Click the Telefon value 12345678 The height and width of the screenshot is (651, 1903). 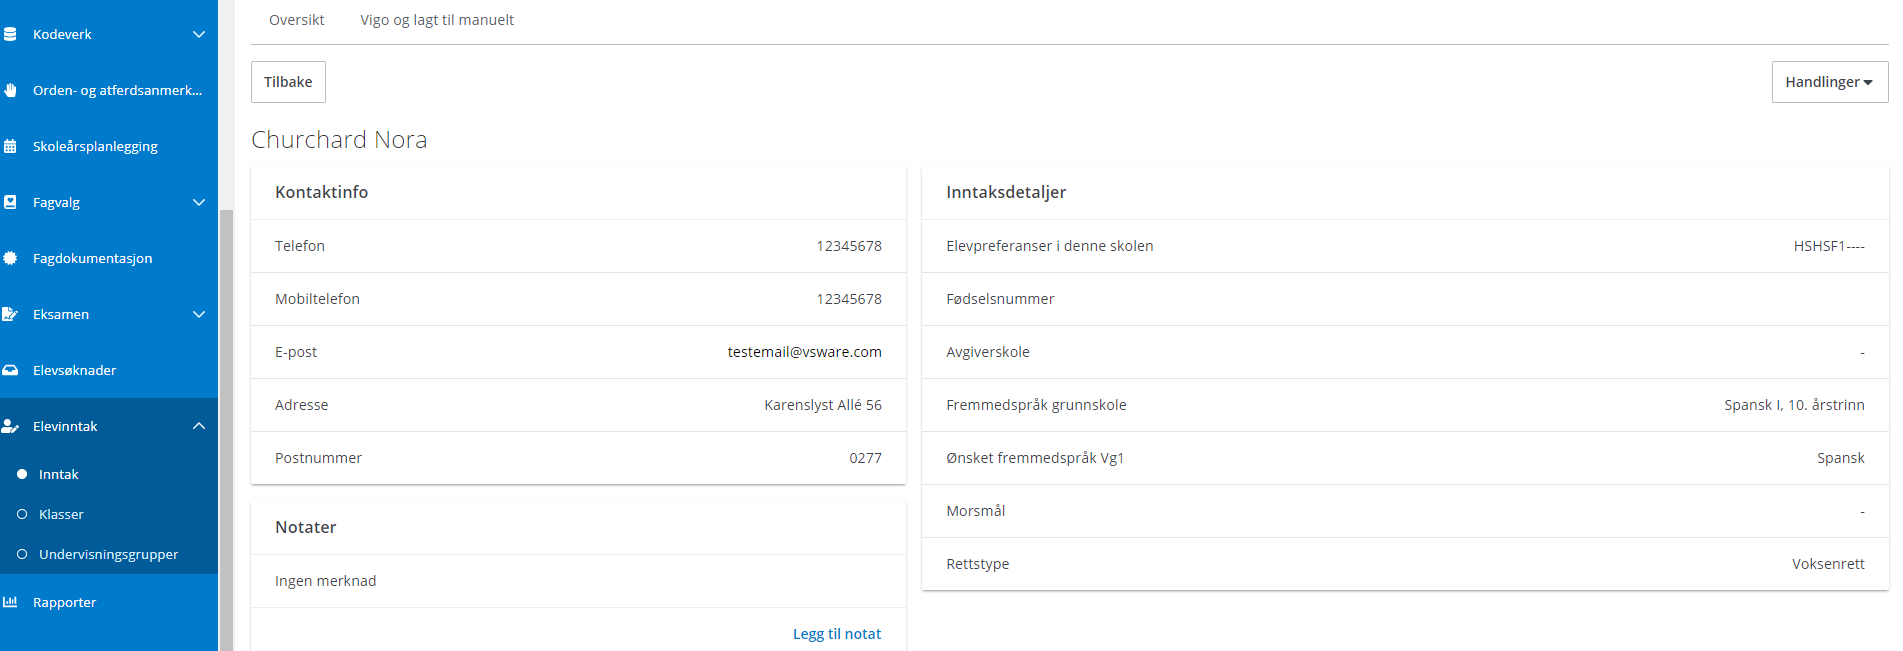tap(849, 246)
